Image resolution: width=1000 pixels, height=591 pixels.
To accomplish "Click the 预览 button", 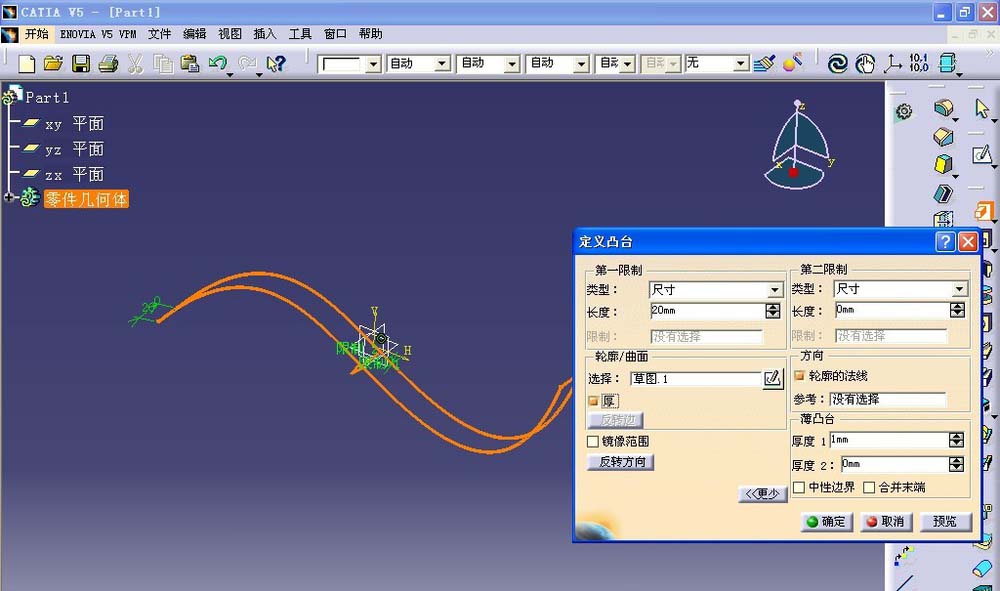I will (945, 522).
